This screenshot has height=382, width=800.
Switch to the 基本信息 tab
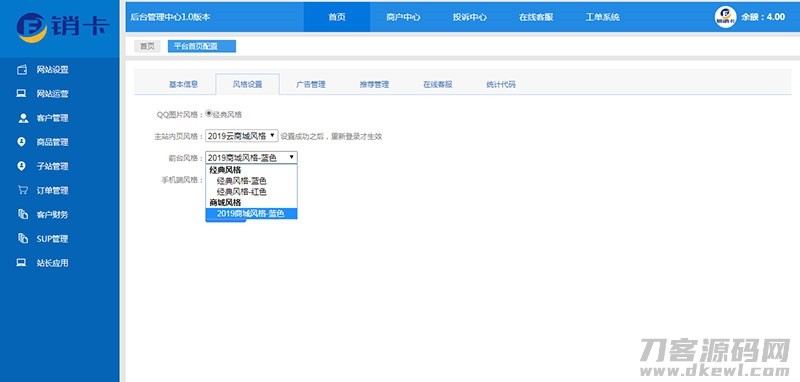(184, 85)
